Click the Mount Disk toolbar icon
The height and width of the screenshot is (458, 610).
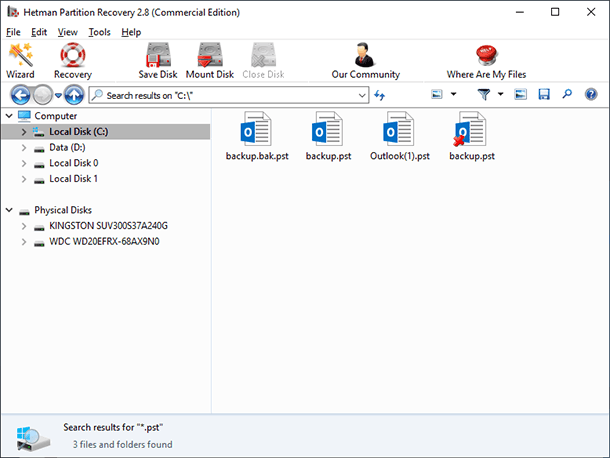click(210, 55)
